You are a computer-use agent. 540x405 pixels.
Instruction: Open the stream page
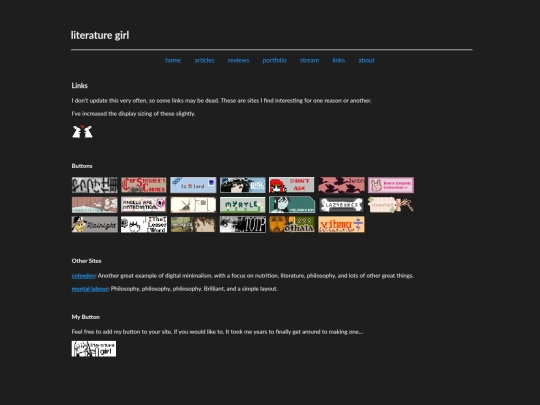309,60
